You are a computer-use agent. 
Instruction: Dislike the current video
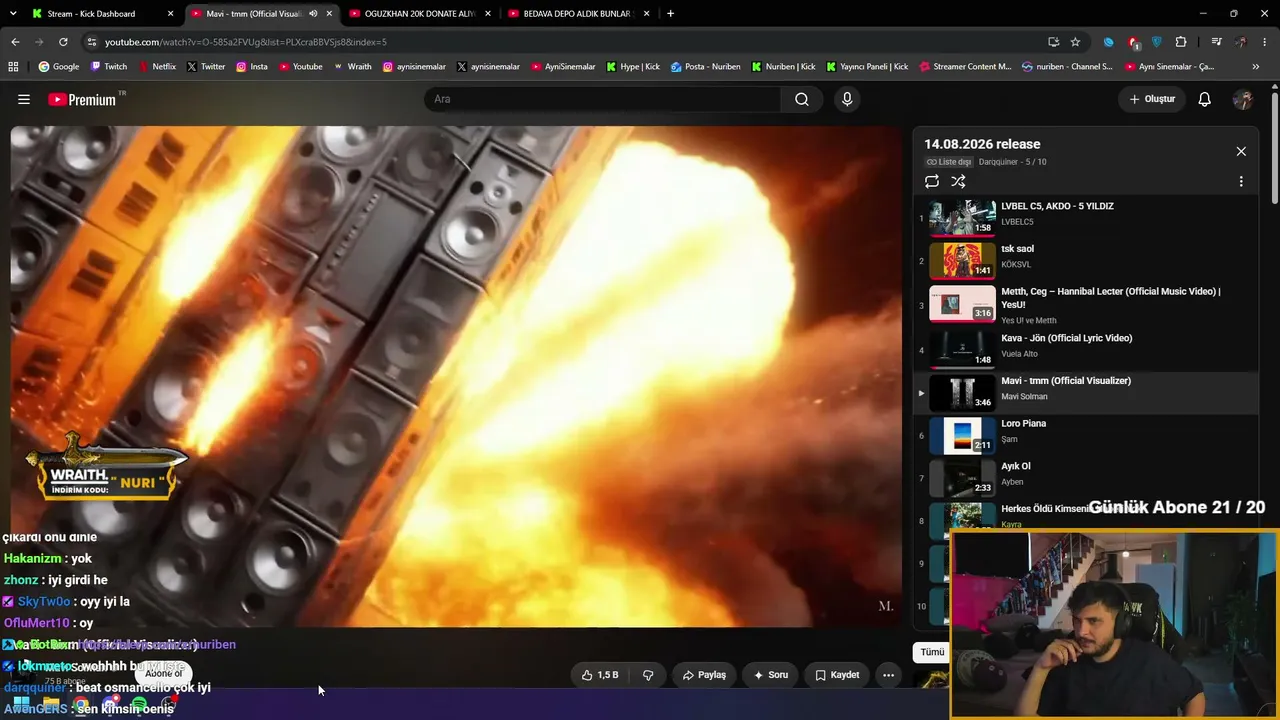[648, 675]
